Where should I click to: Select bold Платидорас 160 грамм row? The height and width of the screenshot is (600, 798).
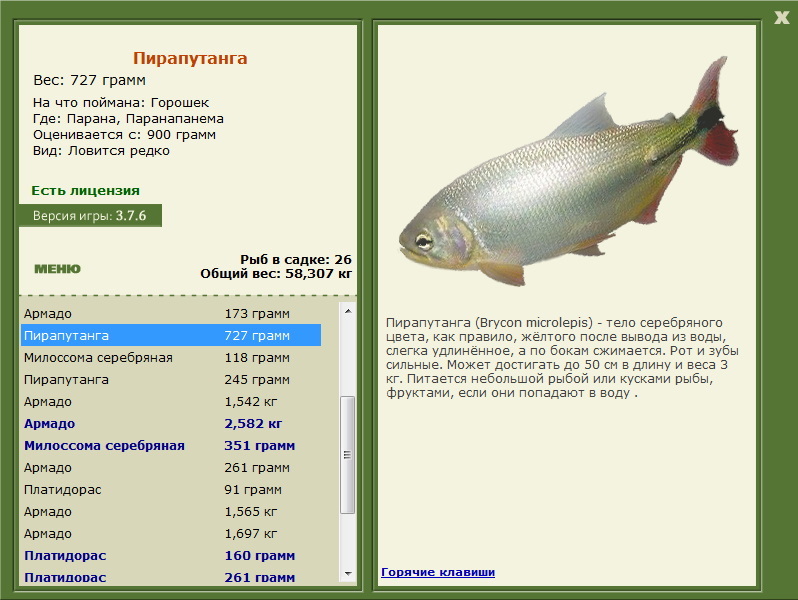tap(171, 555)
